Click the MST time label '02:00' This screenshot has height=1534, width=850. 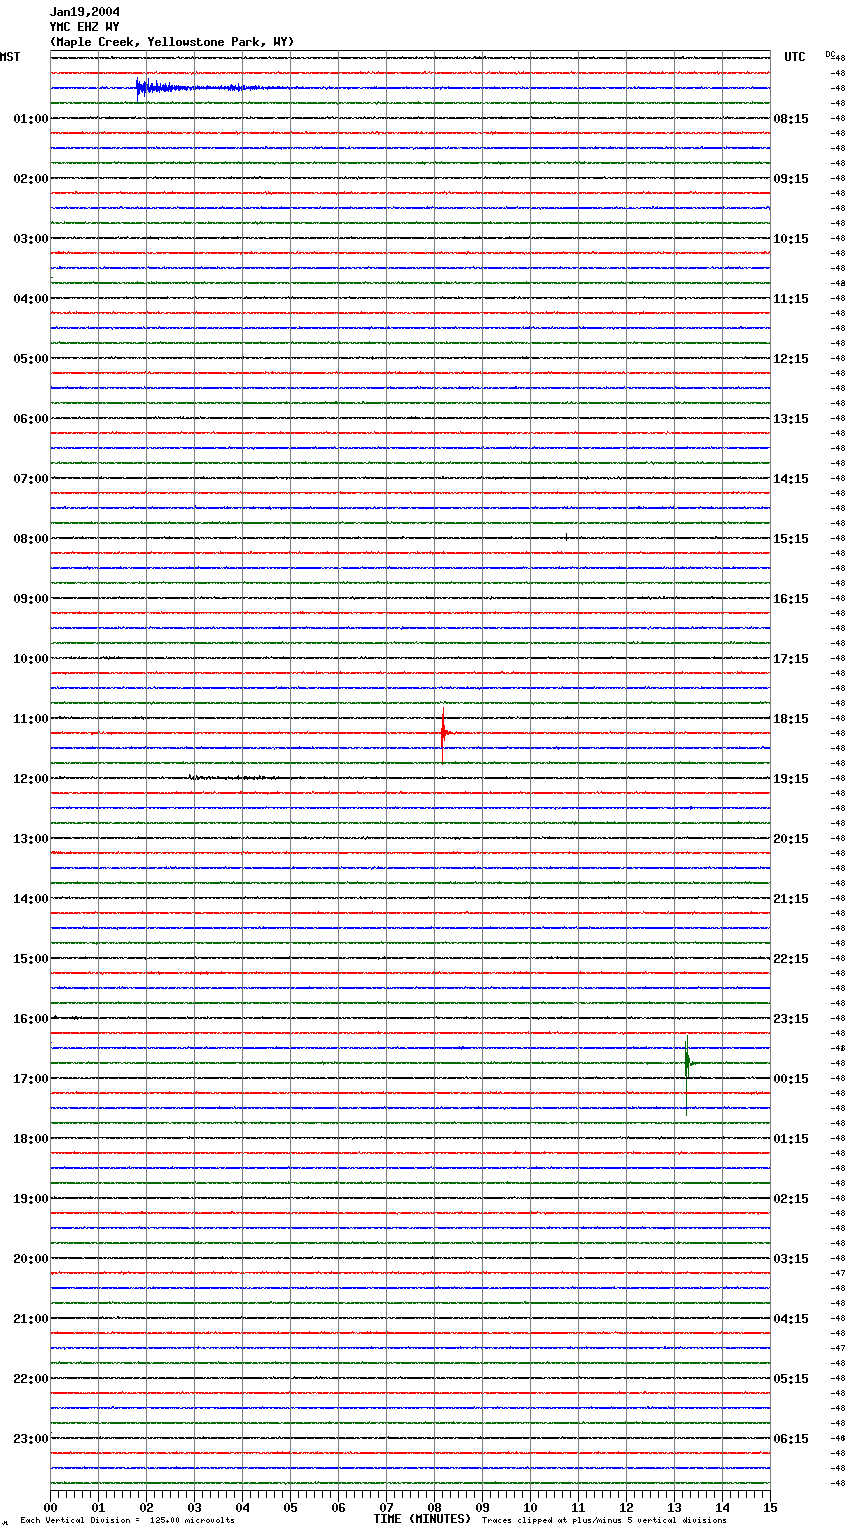coord(30,179)
